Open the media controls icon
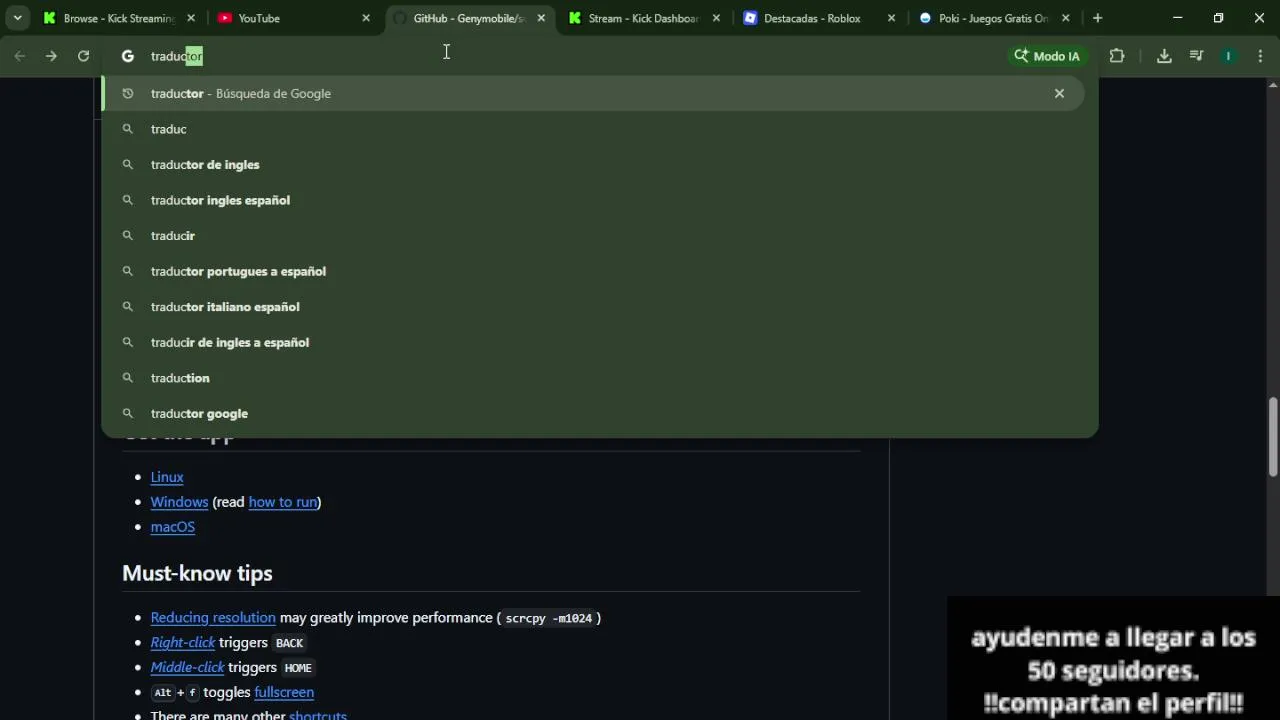 click(1196, 56)
